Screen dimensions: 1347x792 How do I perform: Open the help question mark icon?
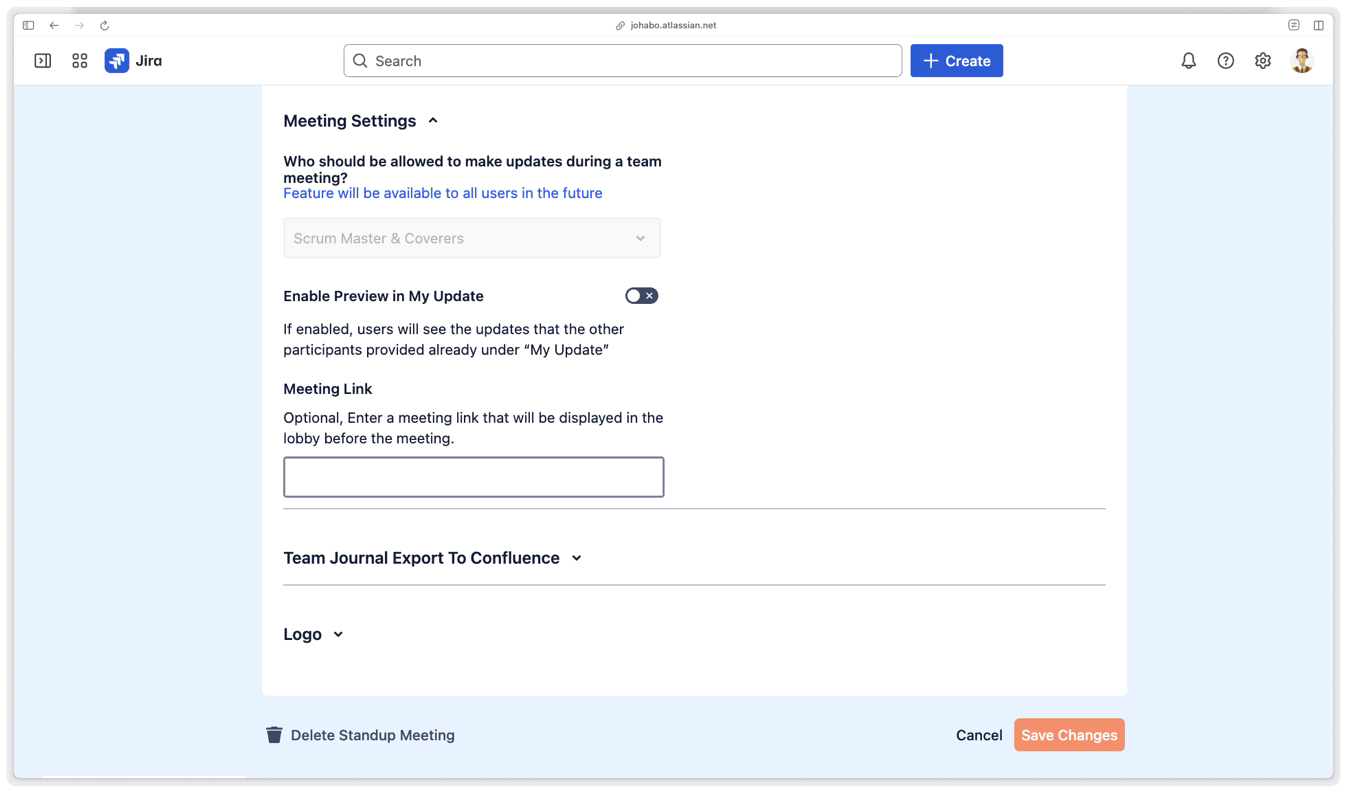tap(1225, 61)
